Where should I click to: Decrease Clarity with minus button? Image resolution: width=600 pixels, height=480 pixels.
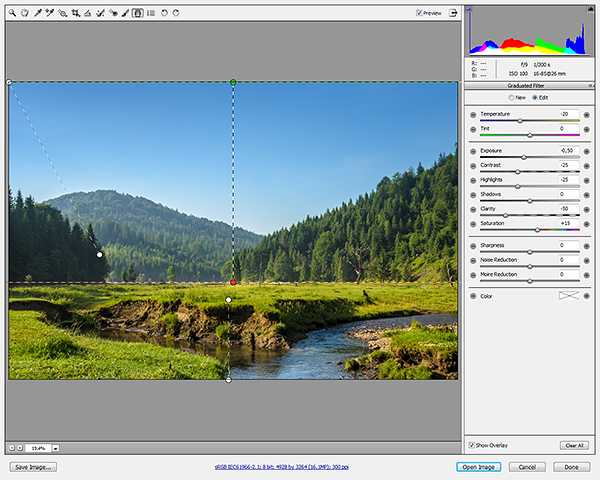point(473,210)
